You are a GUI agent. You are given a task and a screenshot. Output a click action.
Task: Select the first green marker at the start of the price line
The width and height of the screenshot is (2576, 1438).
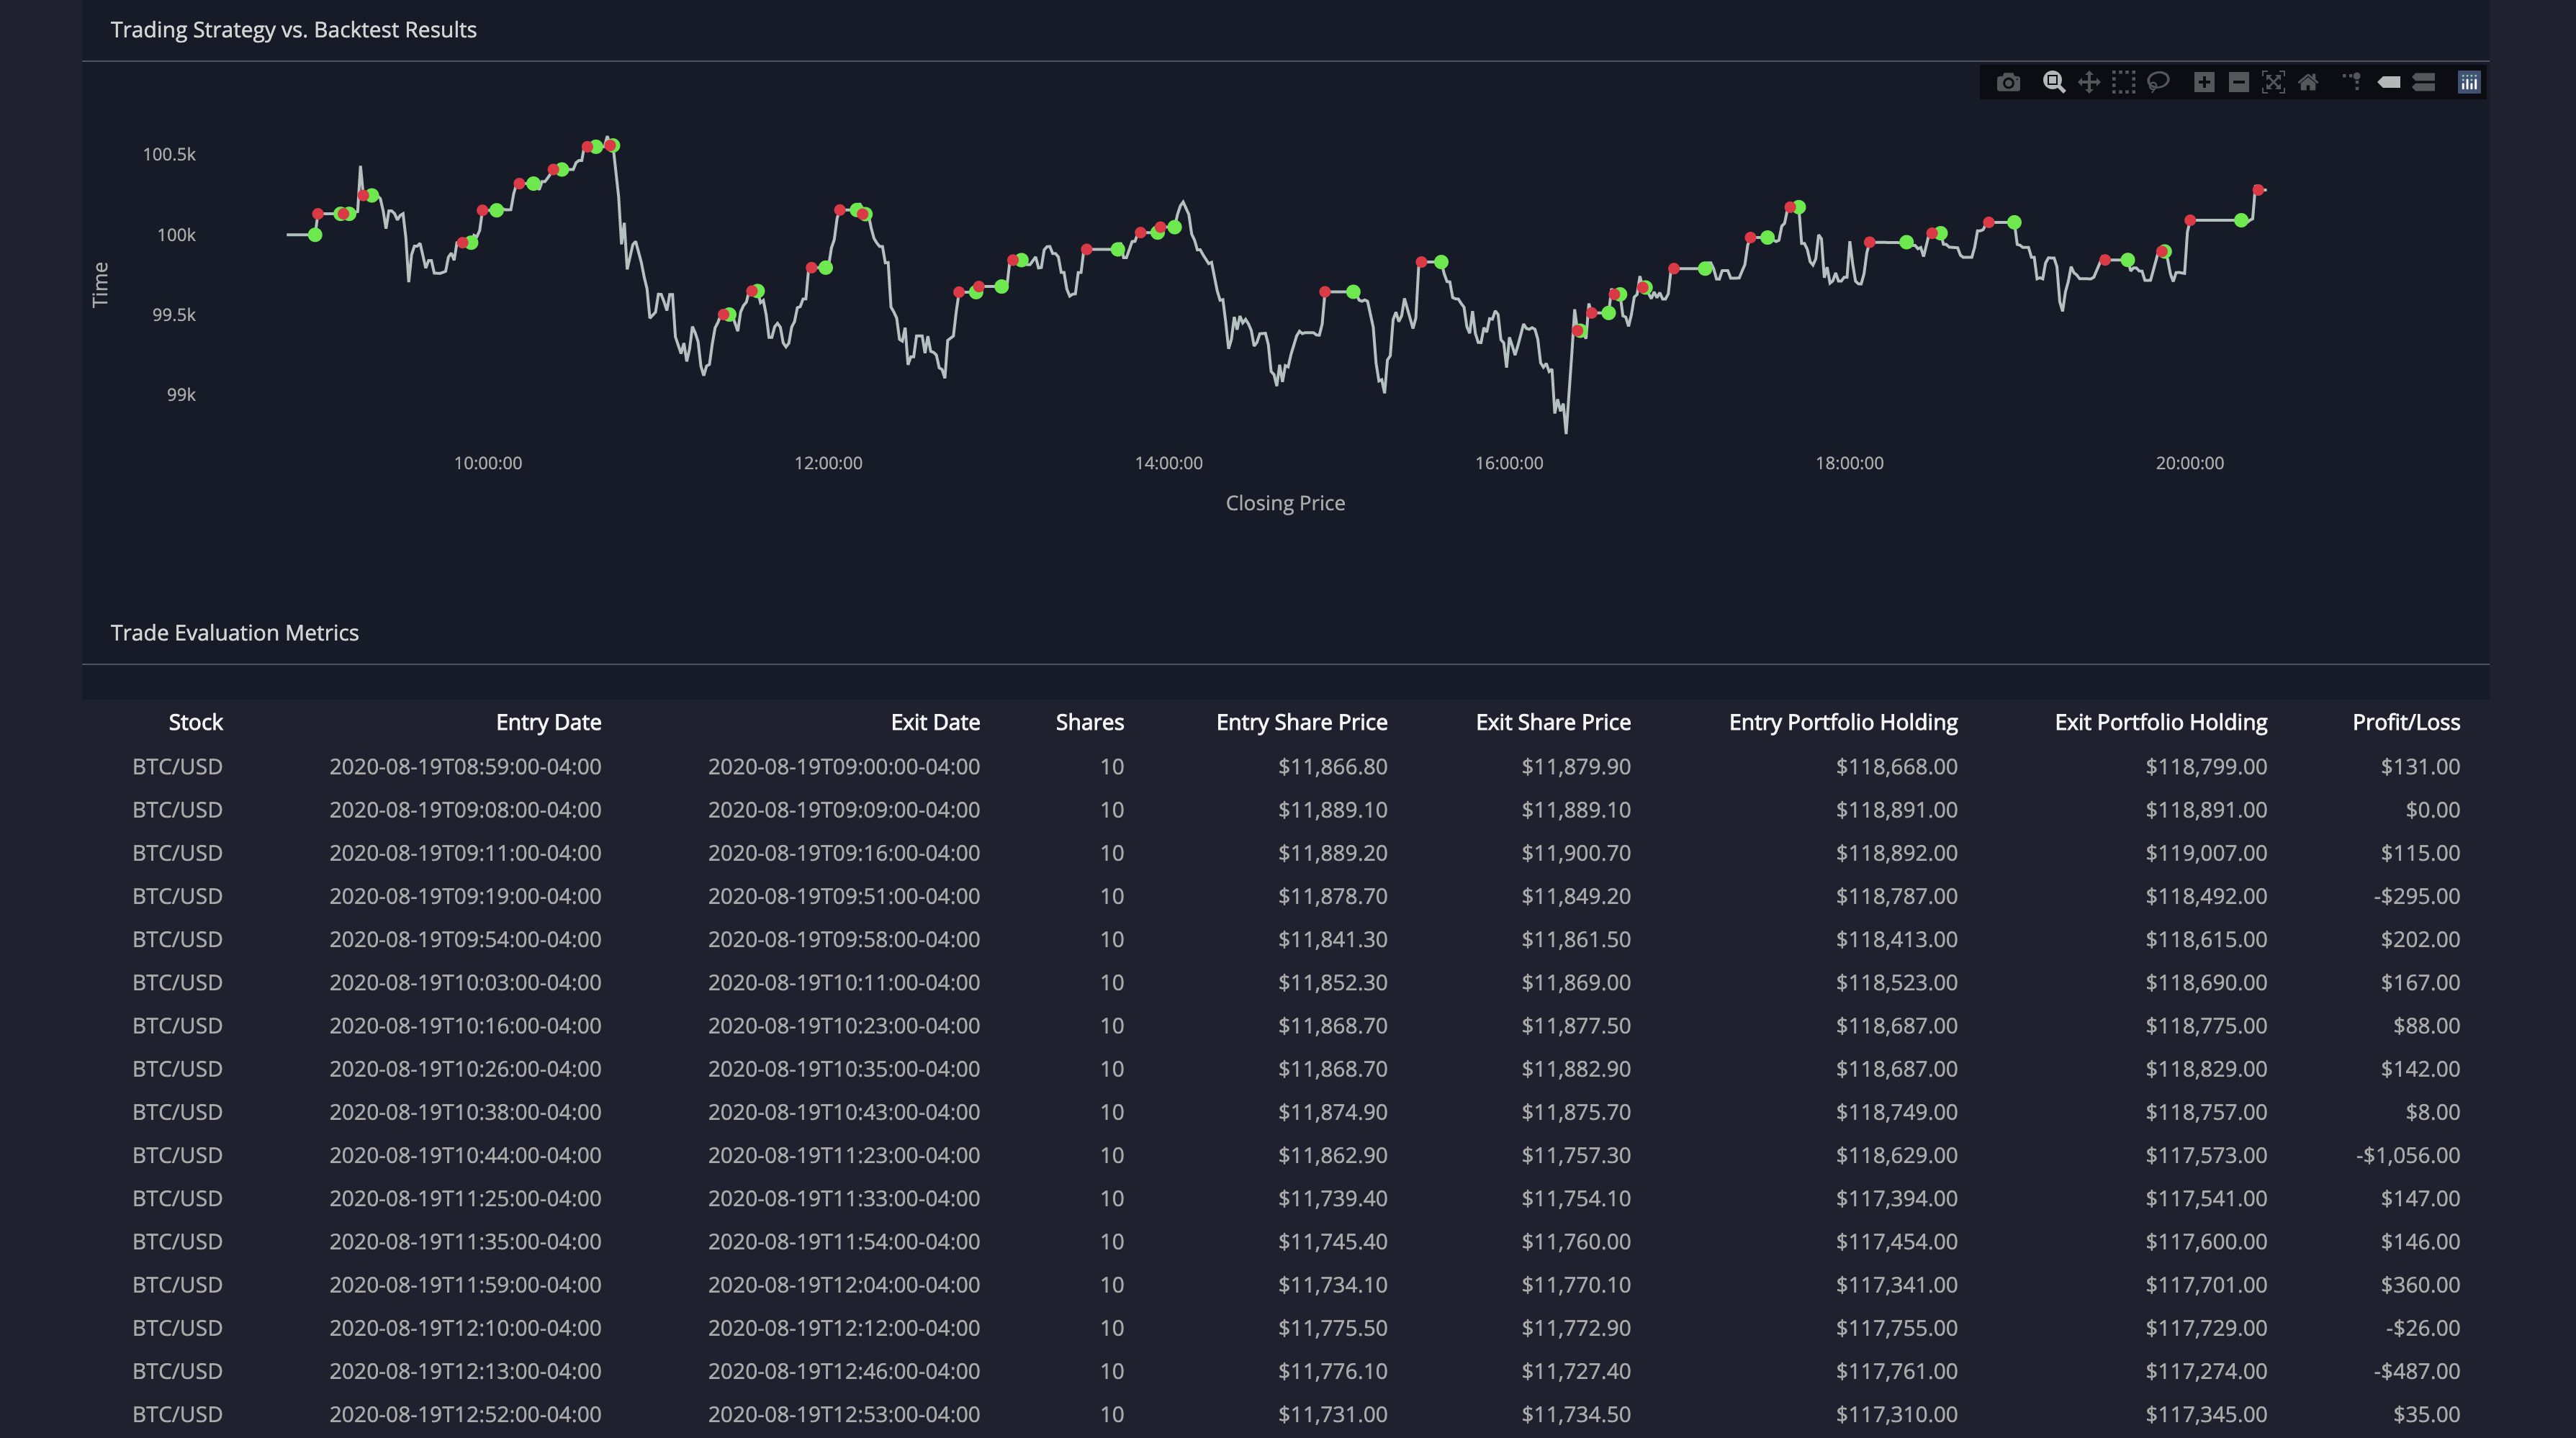tap(315, 235)
